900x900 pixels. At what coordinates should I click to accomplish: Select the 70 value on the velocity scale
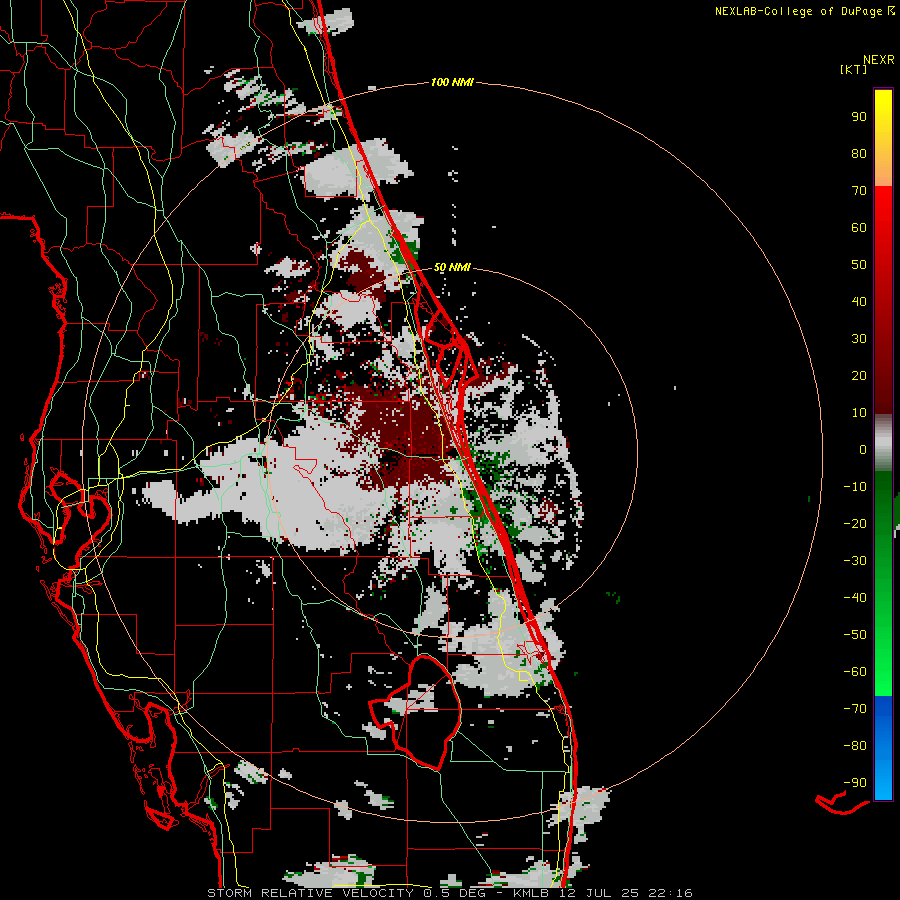[859, 191]
